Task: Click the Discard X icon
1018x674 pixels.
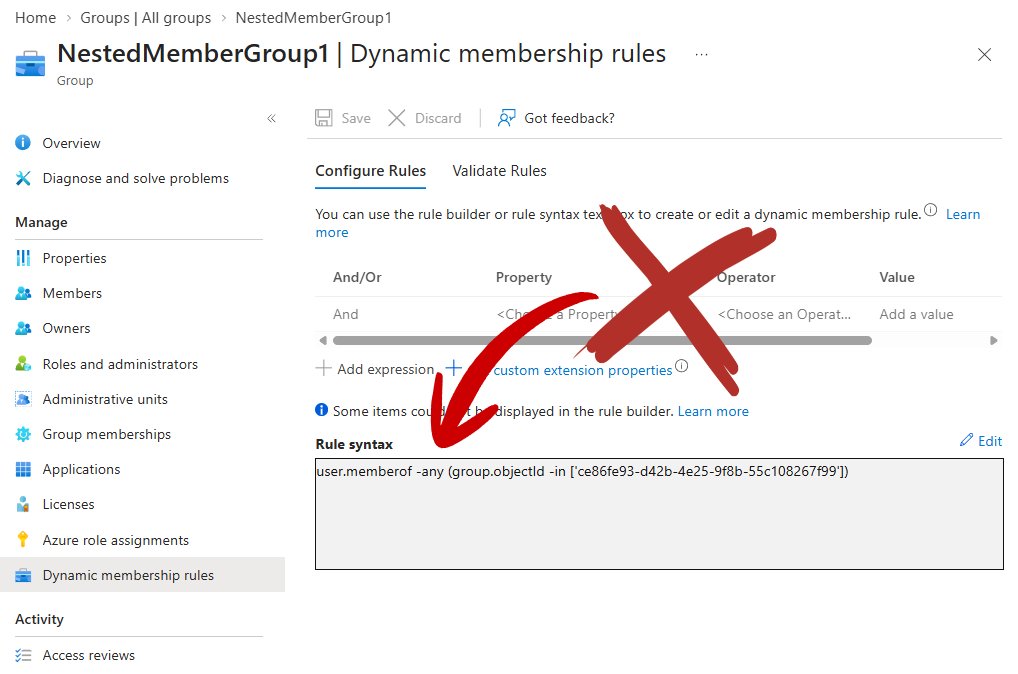Action: (397, 118)
